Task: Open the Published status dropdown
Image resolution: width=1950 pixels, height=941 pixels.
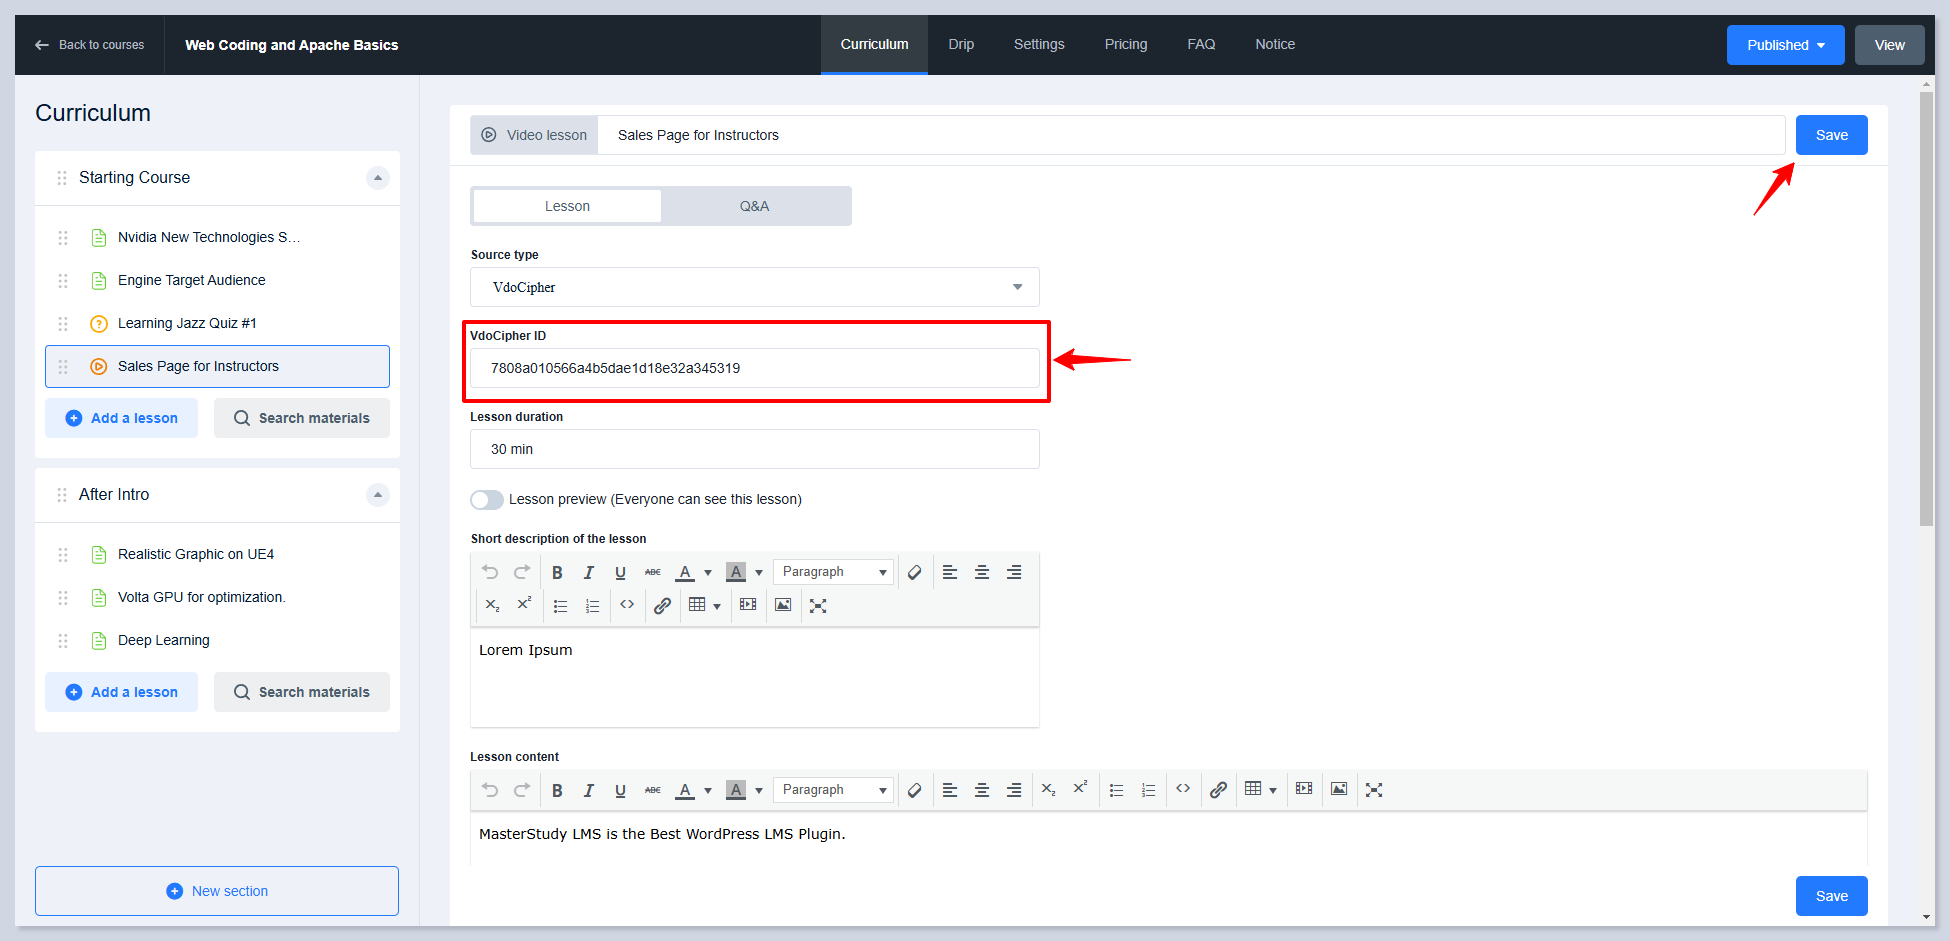Action: coord(1785,45)
